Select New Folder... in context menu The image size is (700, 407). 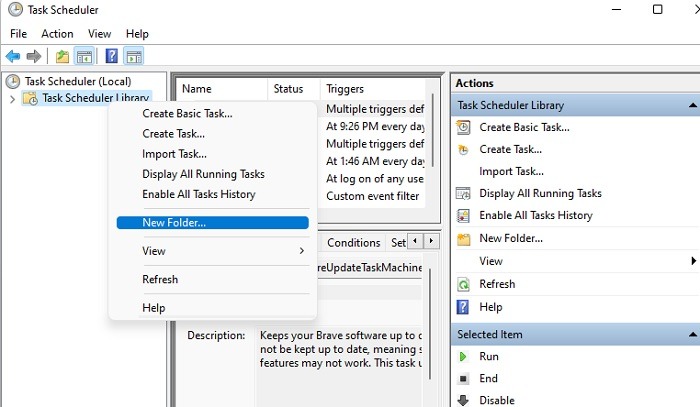coord(213,222)
